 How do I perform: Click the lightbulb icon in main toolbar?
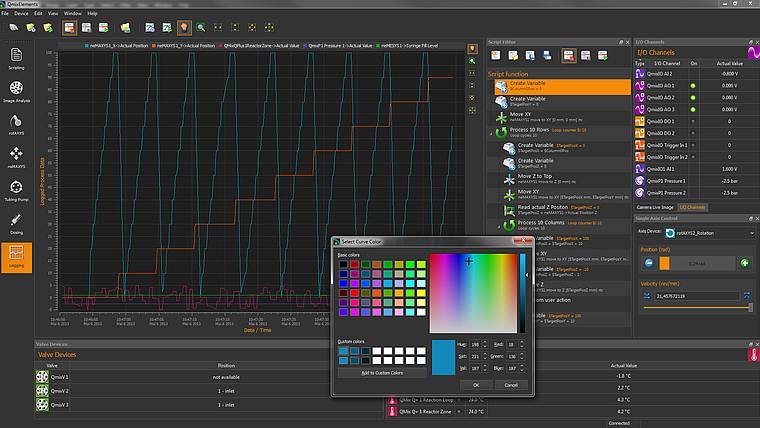[184, 28]
